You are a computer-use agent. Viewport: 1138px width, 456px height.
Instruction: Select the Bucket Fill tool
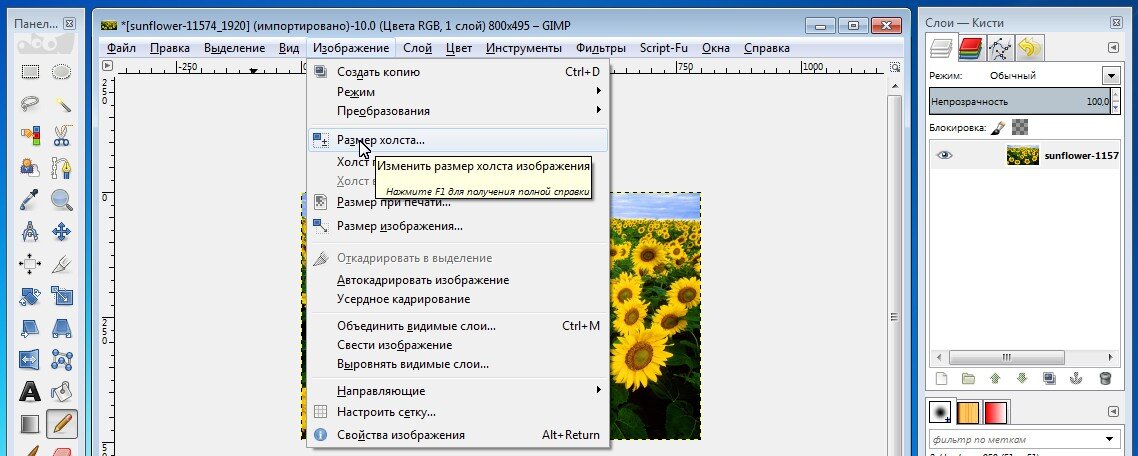tap(62, 392)
